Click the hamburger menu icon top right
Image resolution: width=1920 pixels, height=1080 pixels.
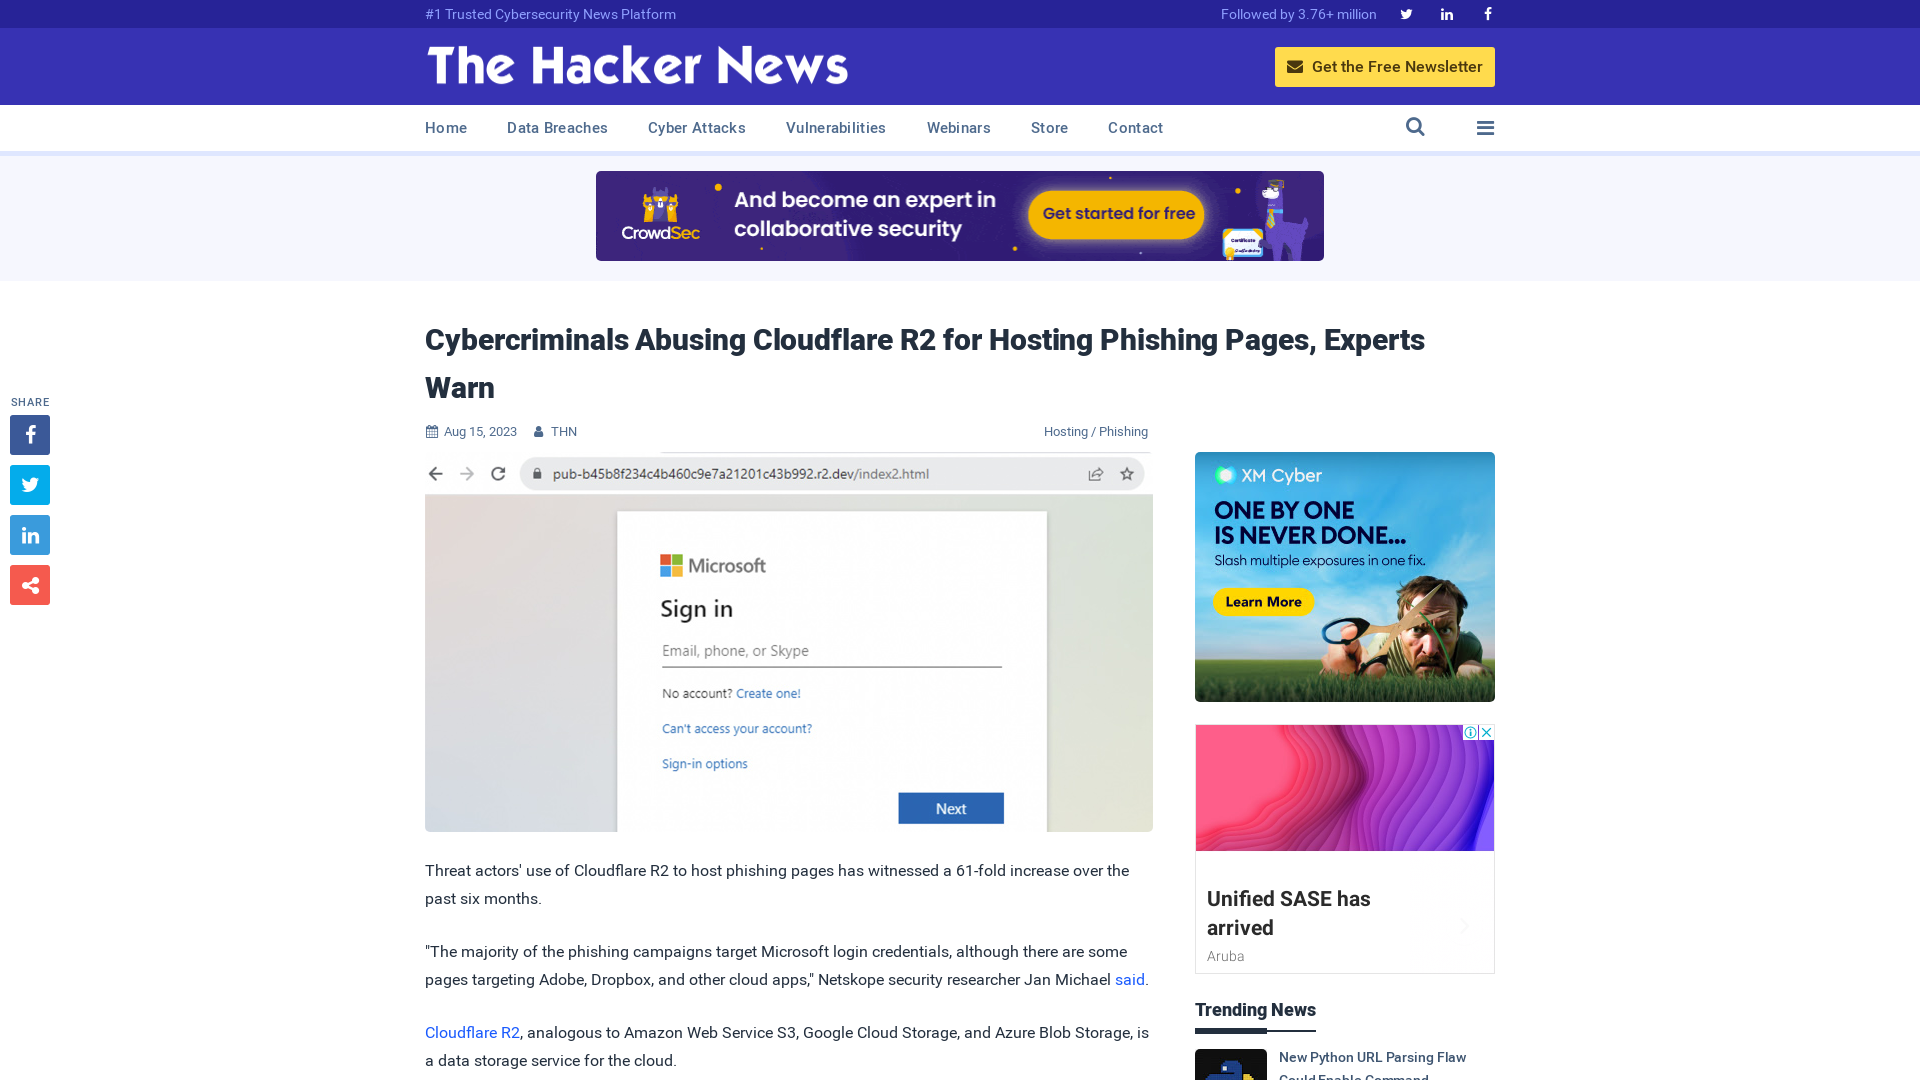[1485, 127]
